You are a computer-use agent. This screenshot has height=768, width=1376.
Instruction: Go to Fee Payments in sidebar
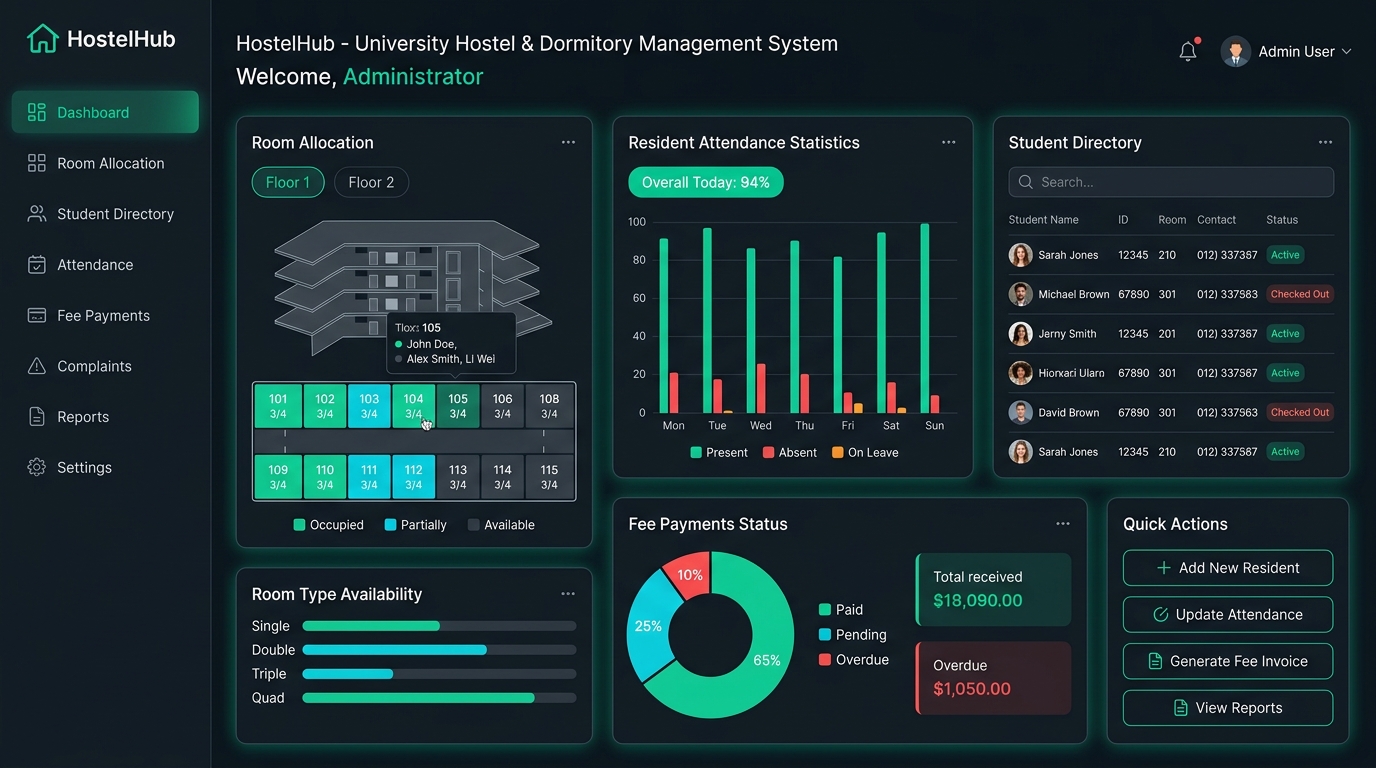(105, 315)
